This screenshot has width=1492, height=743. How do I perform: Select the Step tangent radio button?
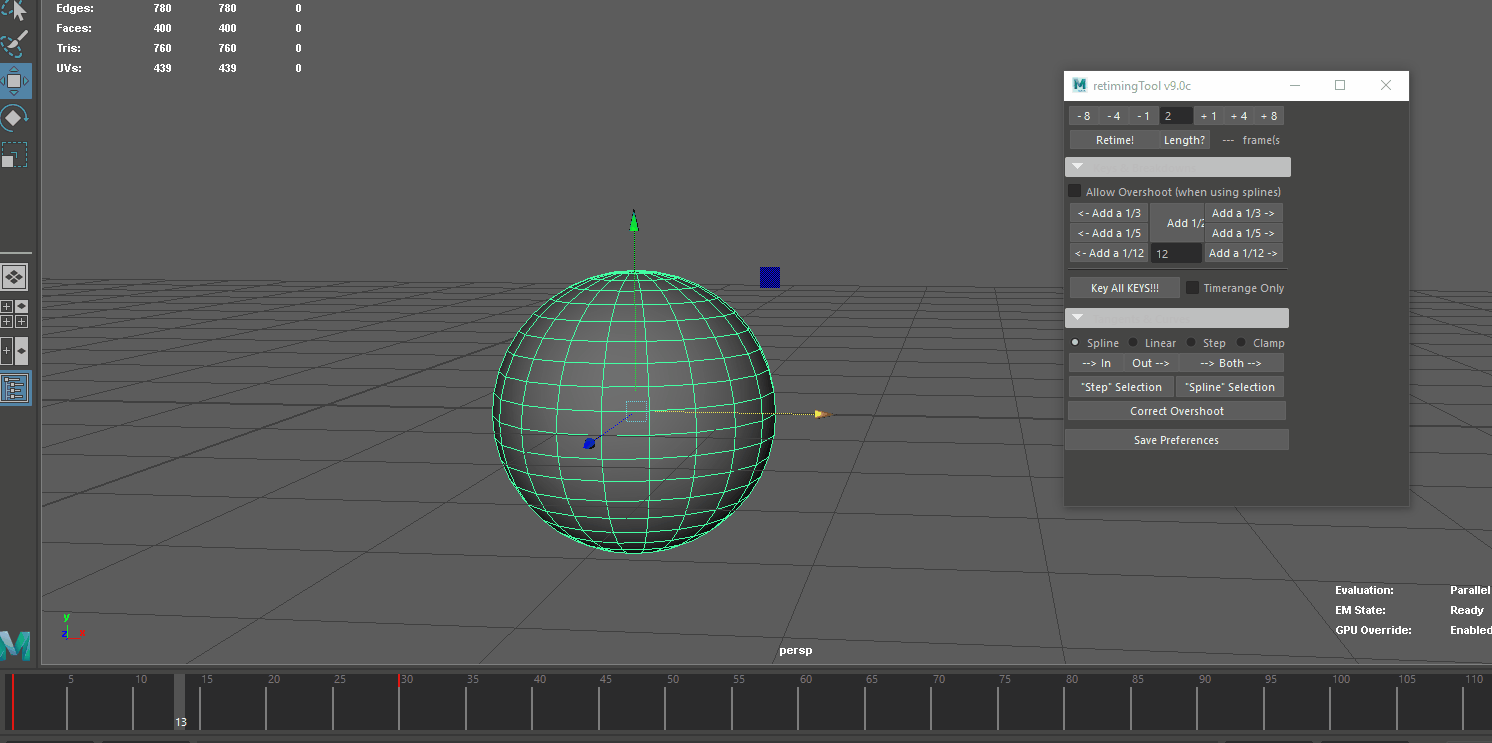1191,342
